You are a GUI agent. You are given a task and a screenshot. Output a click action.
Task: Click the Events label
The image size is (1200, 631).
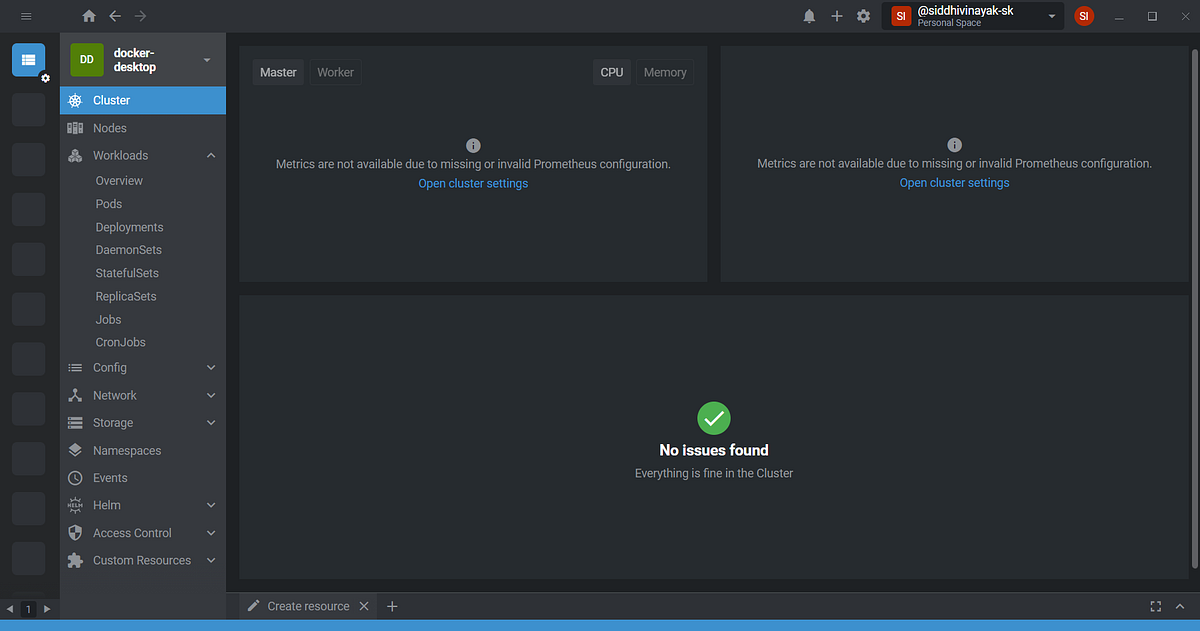click(x=110, y=478)
